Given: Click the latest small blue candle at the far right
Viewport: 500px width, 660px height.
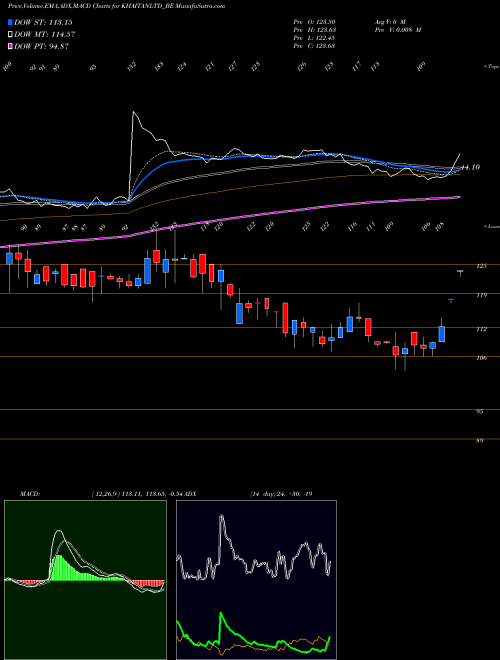Looking at the screenshot, I should [460, 272].
